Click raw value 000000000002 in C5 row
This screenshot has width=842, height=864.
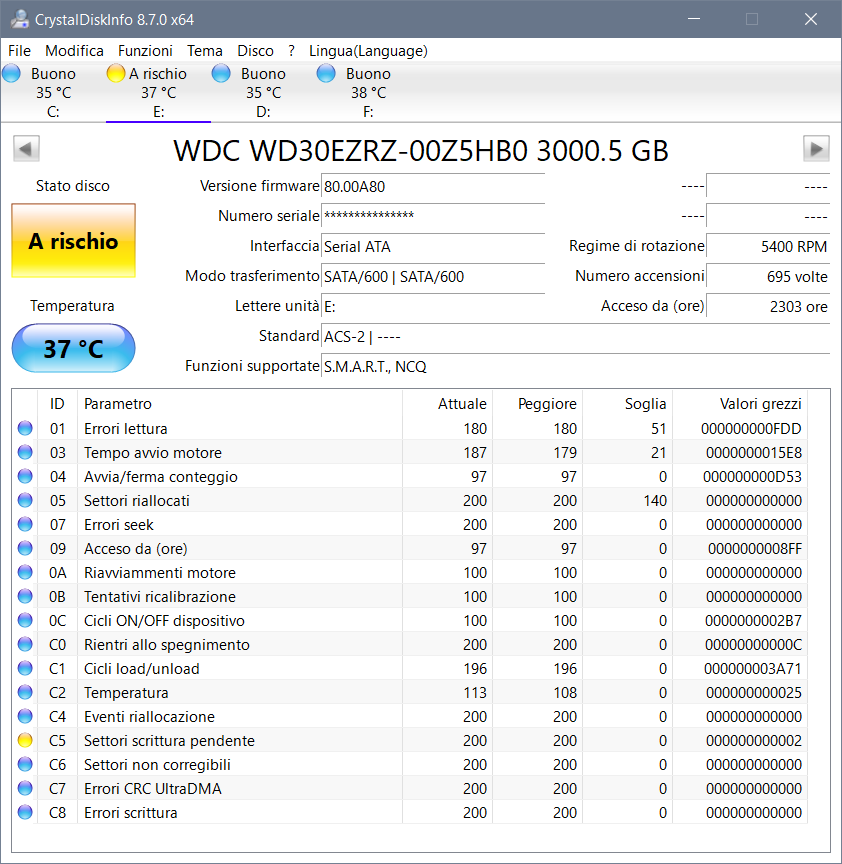754,741
